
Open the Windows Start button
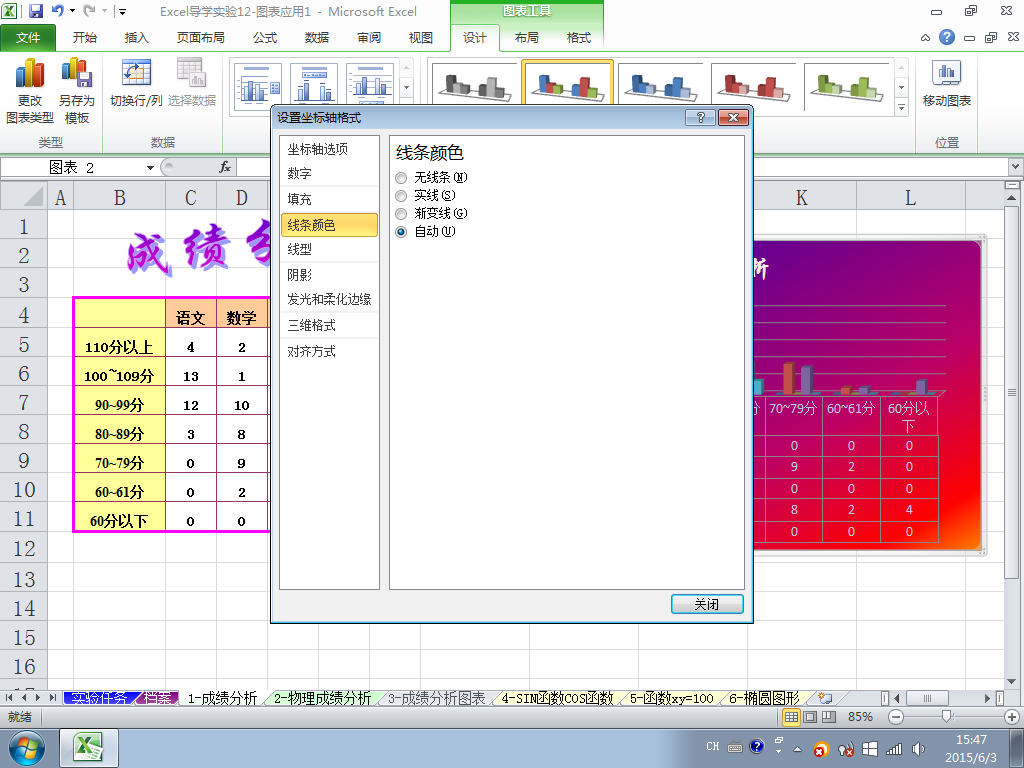click(26, 748)
